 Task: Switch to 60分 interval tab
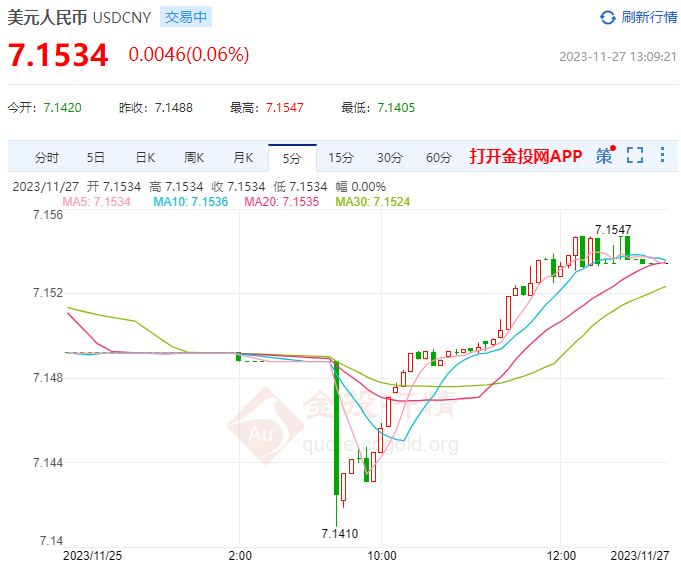[x=438, y=157]
